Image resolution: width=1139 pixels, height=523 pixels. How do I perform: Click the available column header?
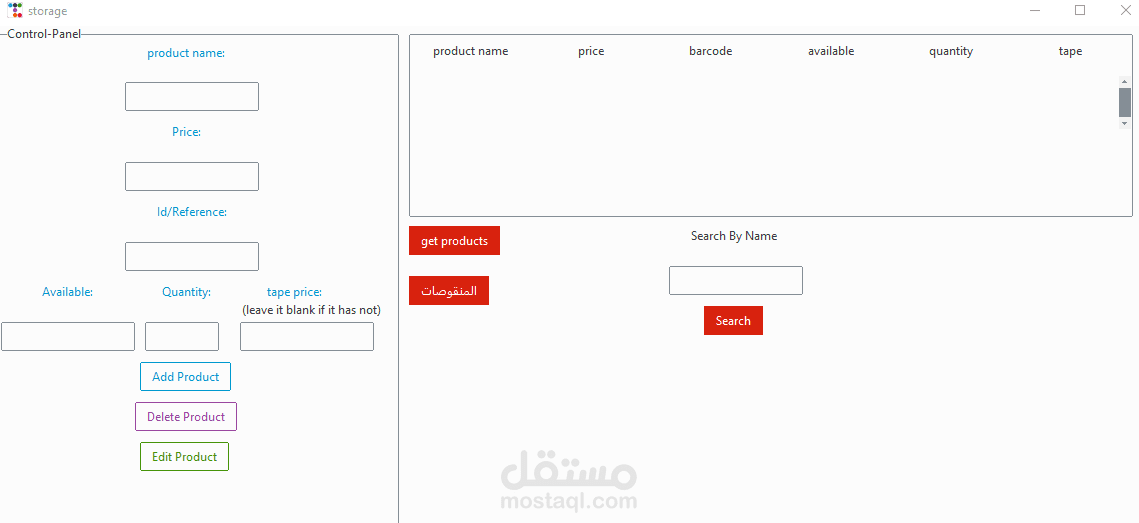(831, 51)
